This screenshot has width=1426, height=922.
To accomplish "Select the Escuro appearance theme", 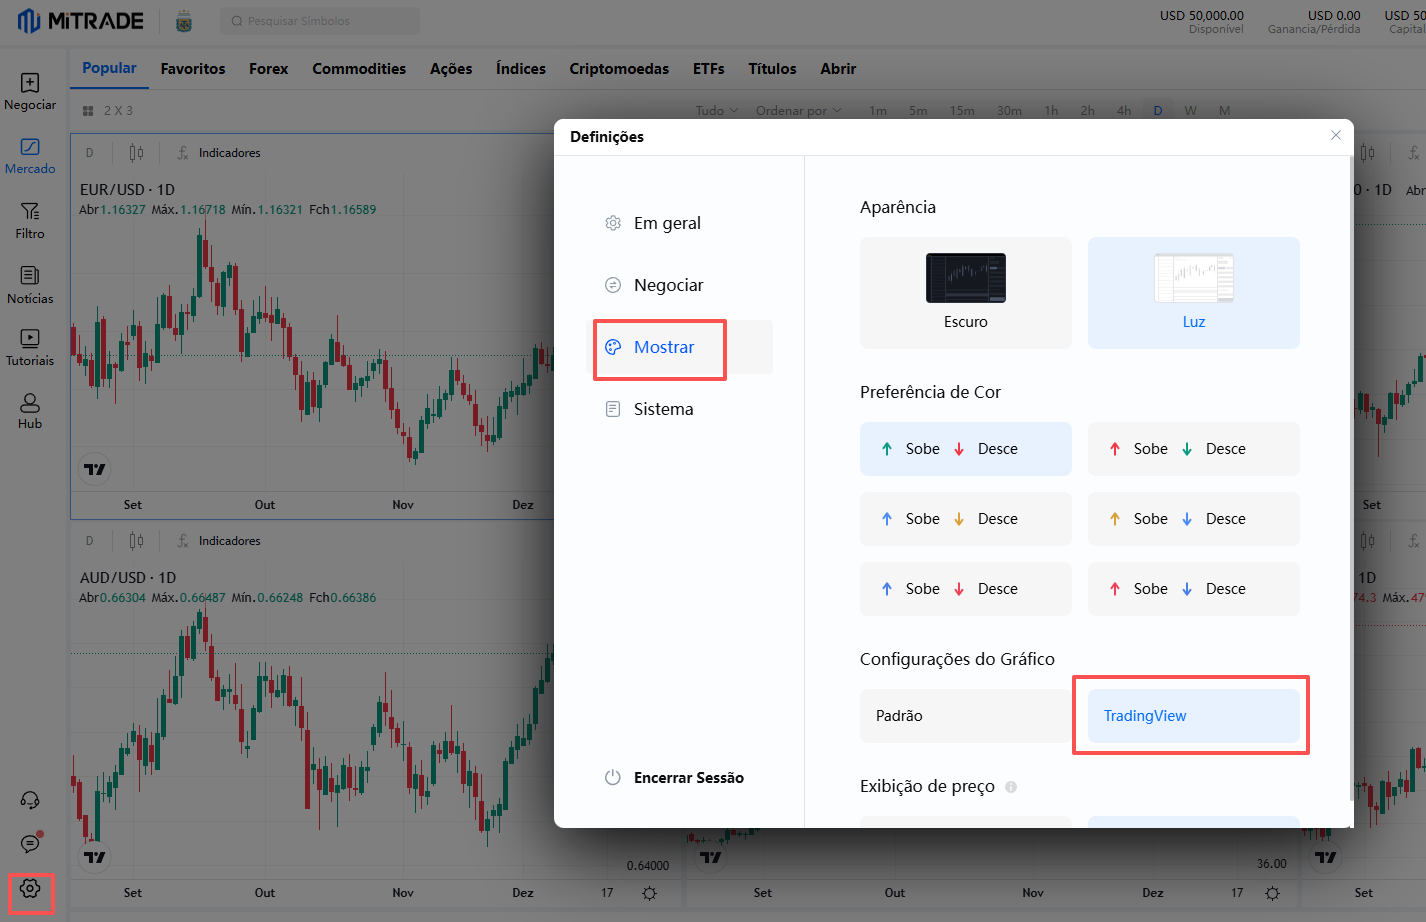I will pos(965,293).
